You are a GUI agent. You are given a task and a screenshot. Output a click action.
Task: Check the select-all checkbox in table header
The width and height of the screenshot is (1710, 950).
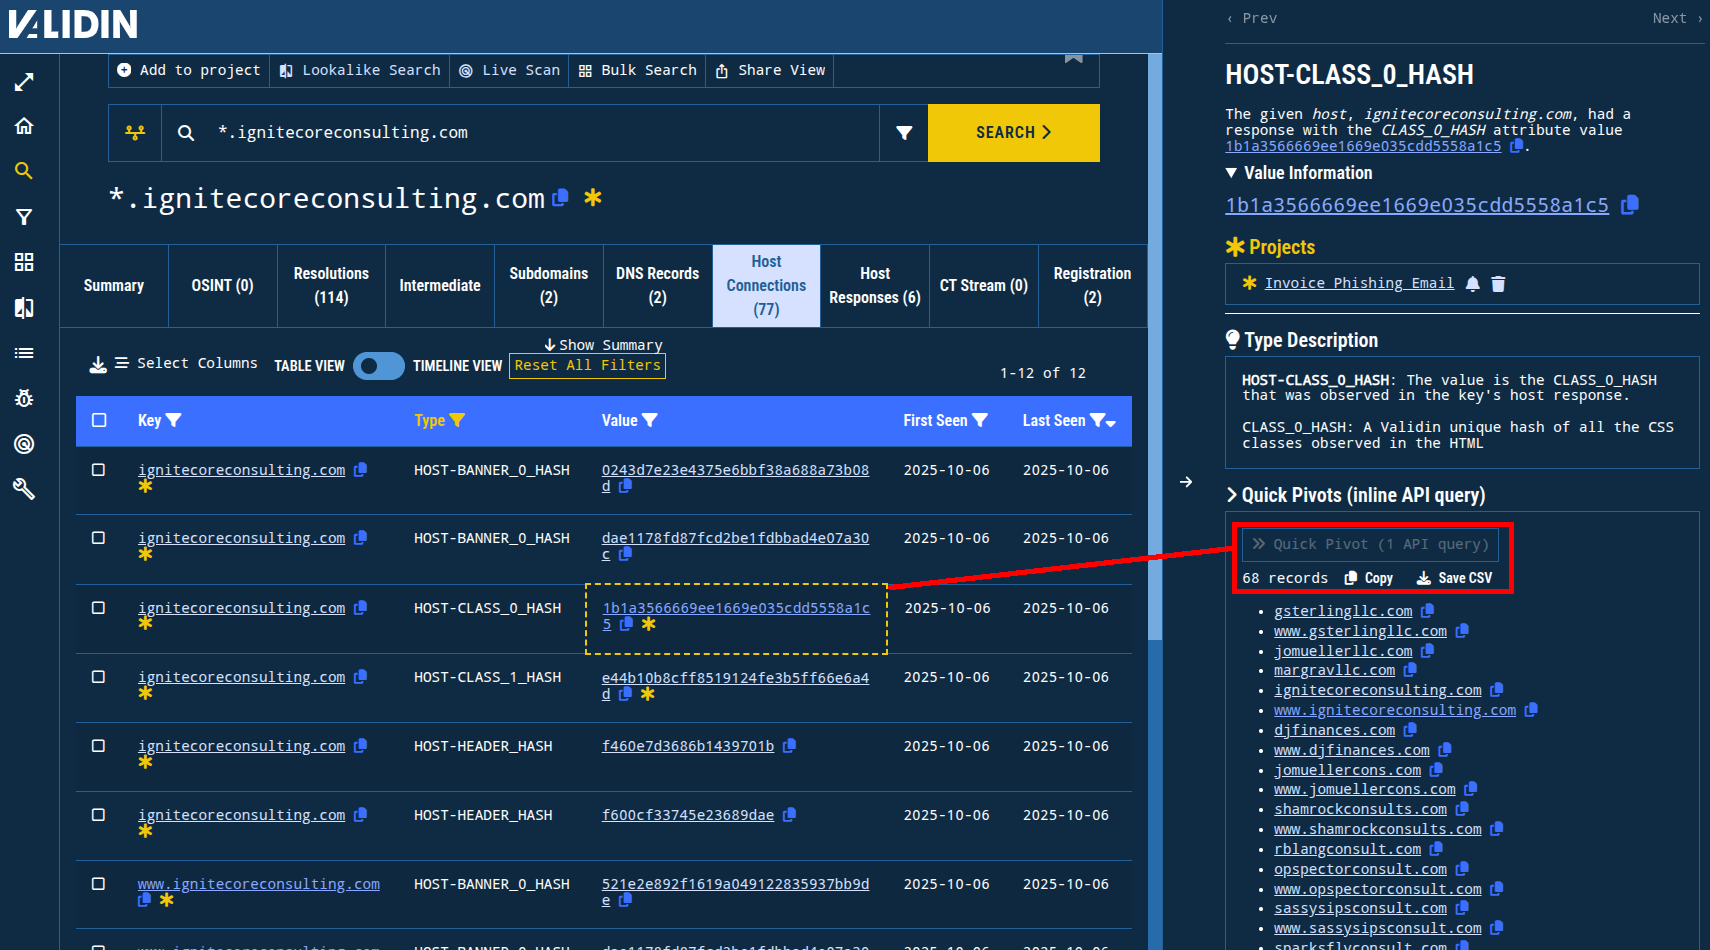(99, 421)
